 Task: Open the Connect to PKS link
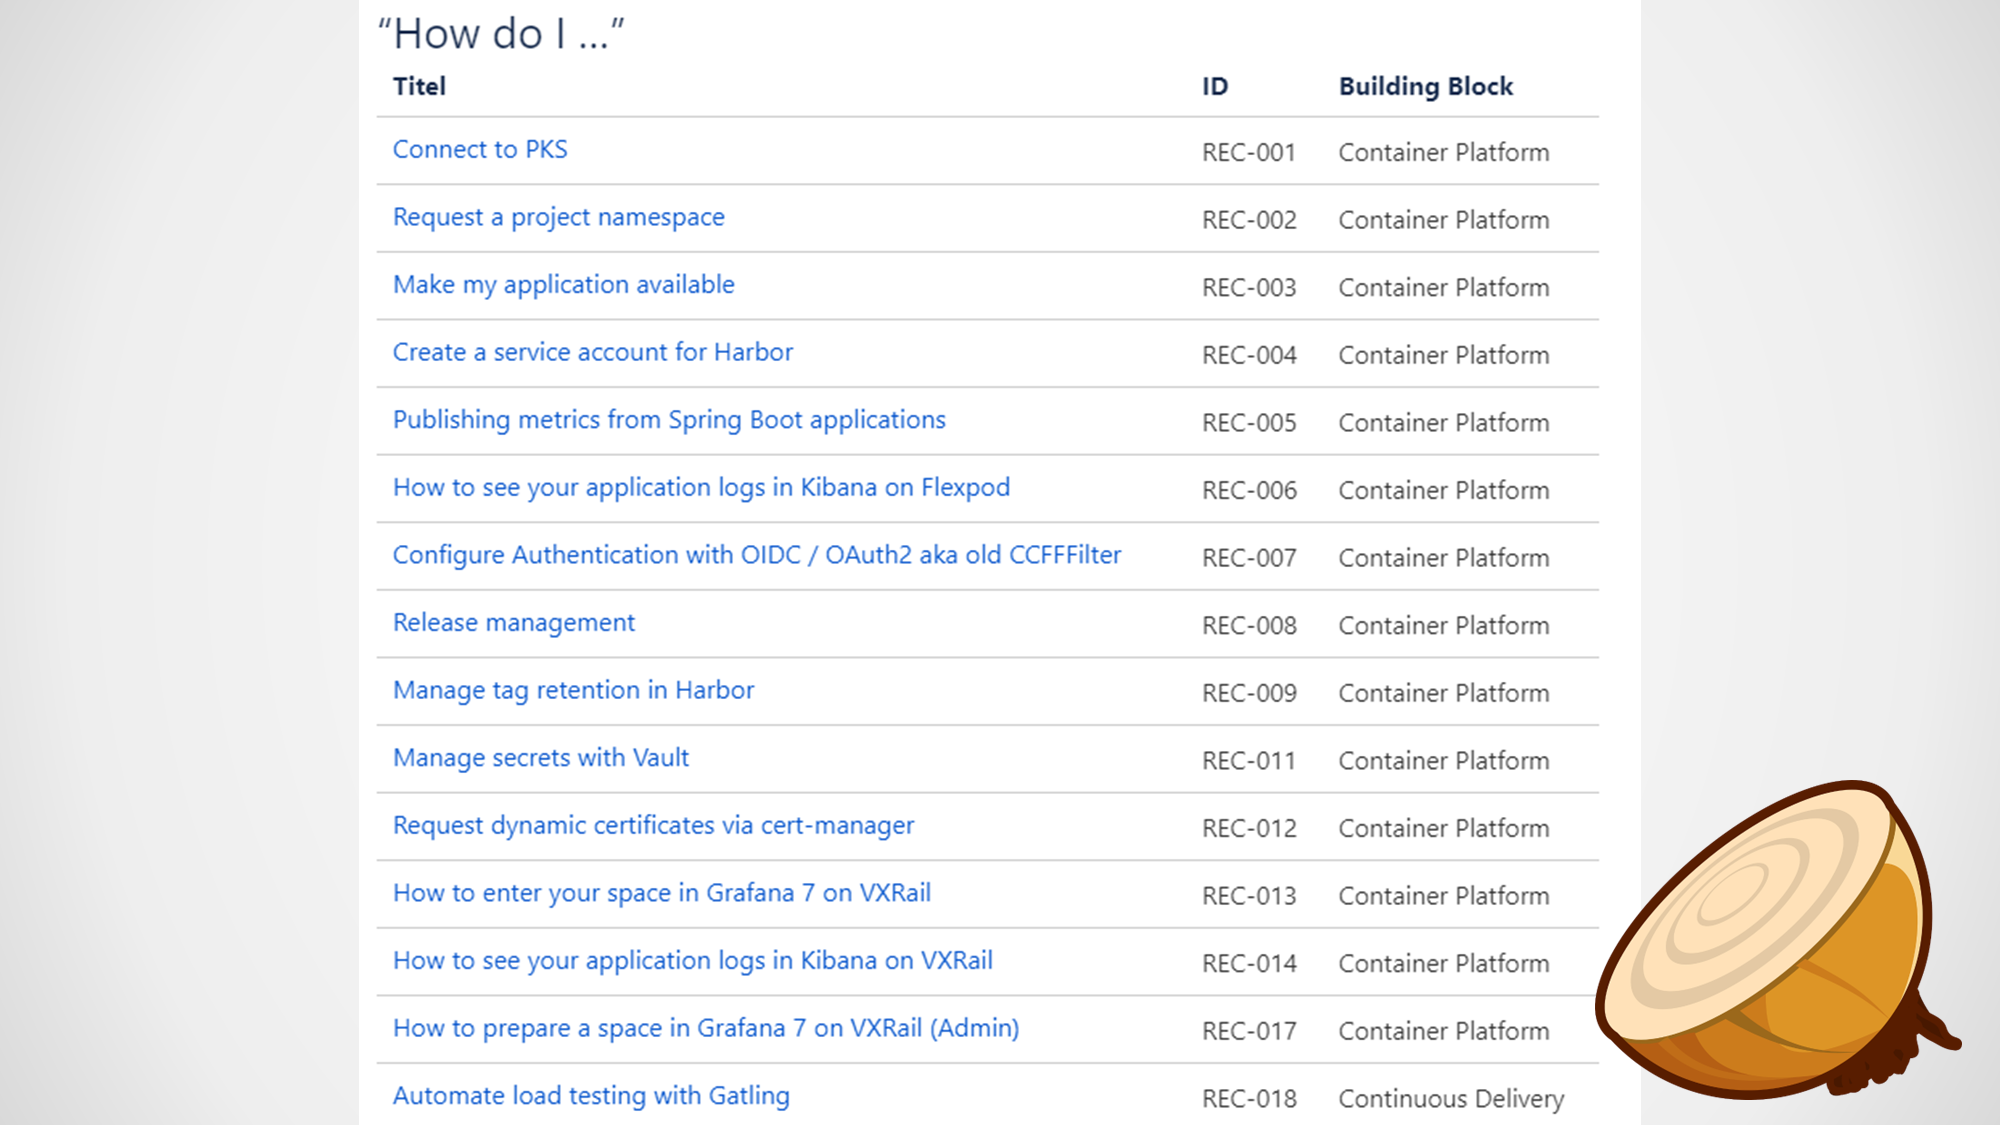click(x=479, y=150)
